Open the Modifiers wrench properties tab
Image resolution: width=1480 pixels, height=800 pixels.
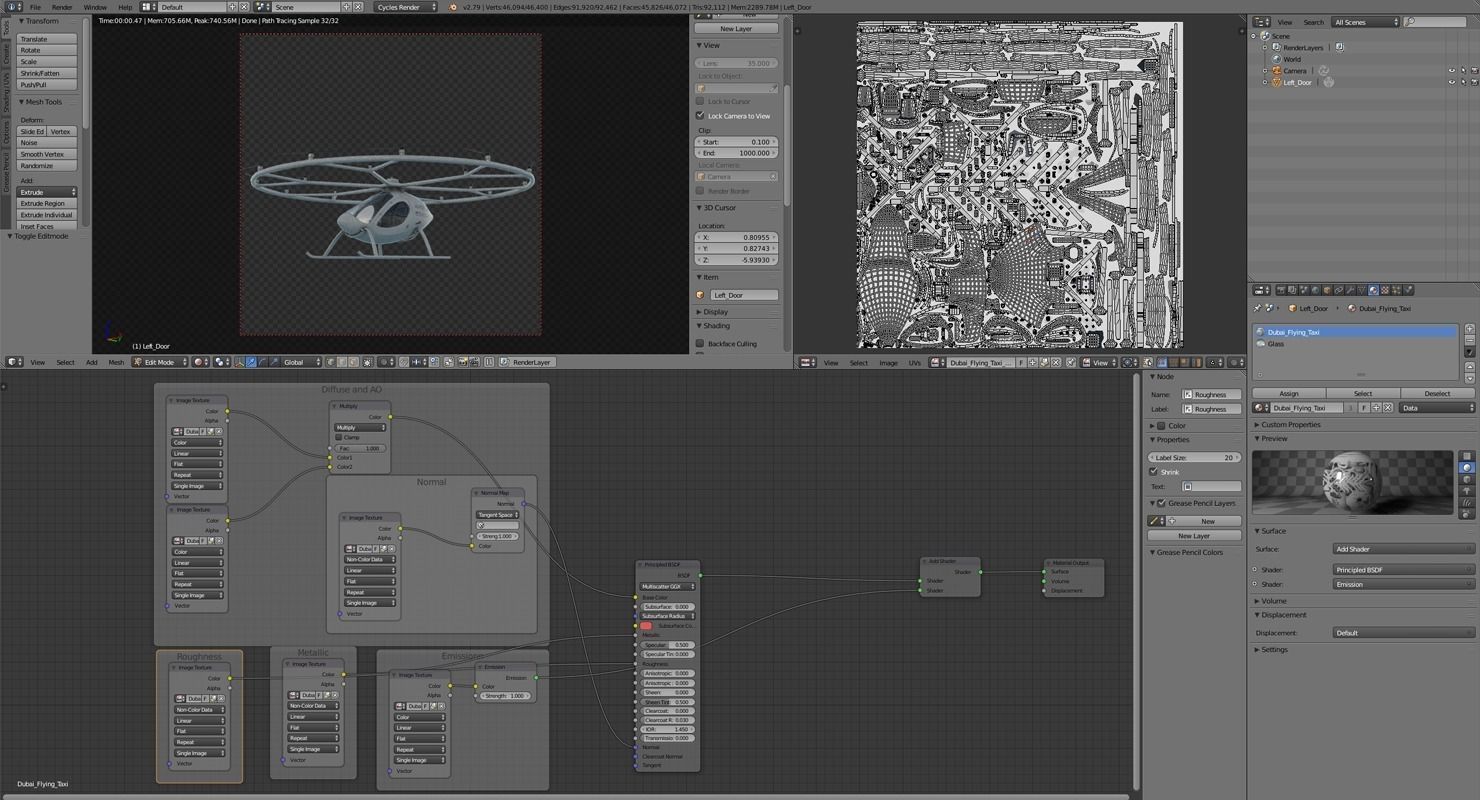click(1350, 290)
